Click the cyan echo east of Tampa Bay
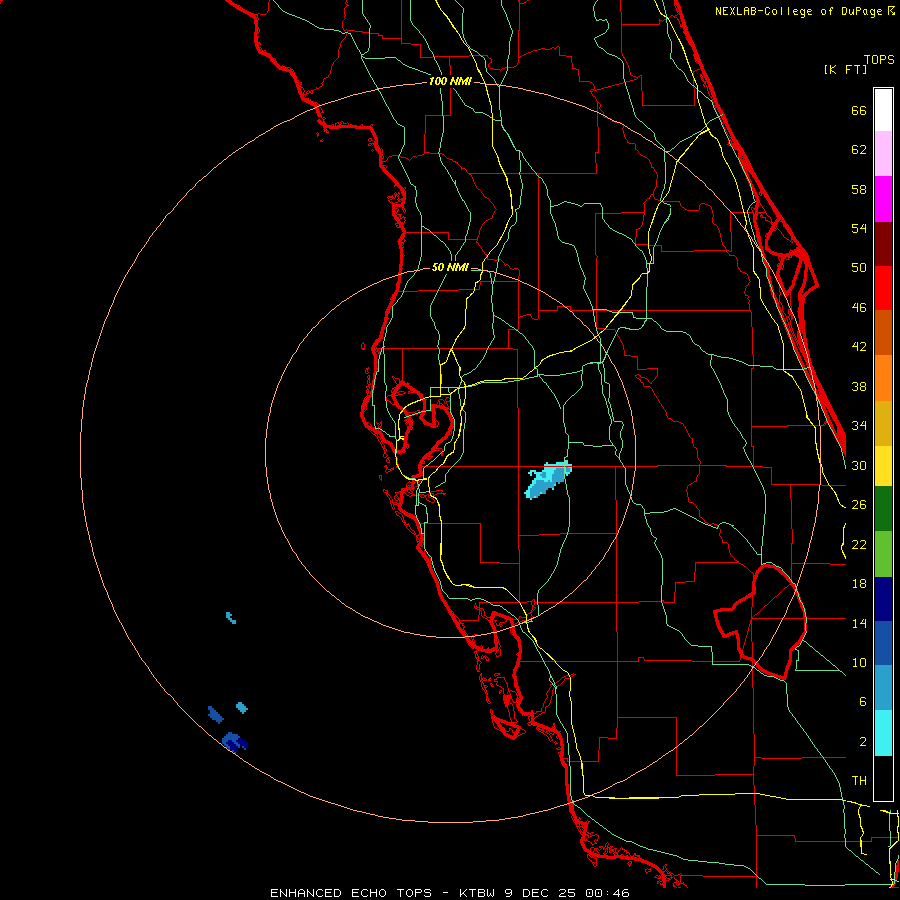900x900 pixels. coord(548,479)
